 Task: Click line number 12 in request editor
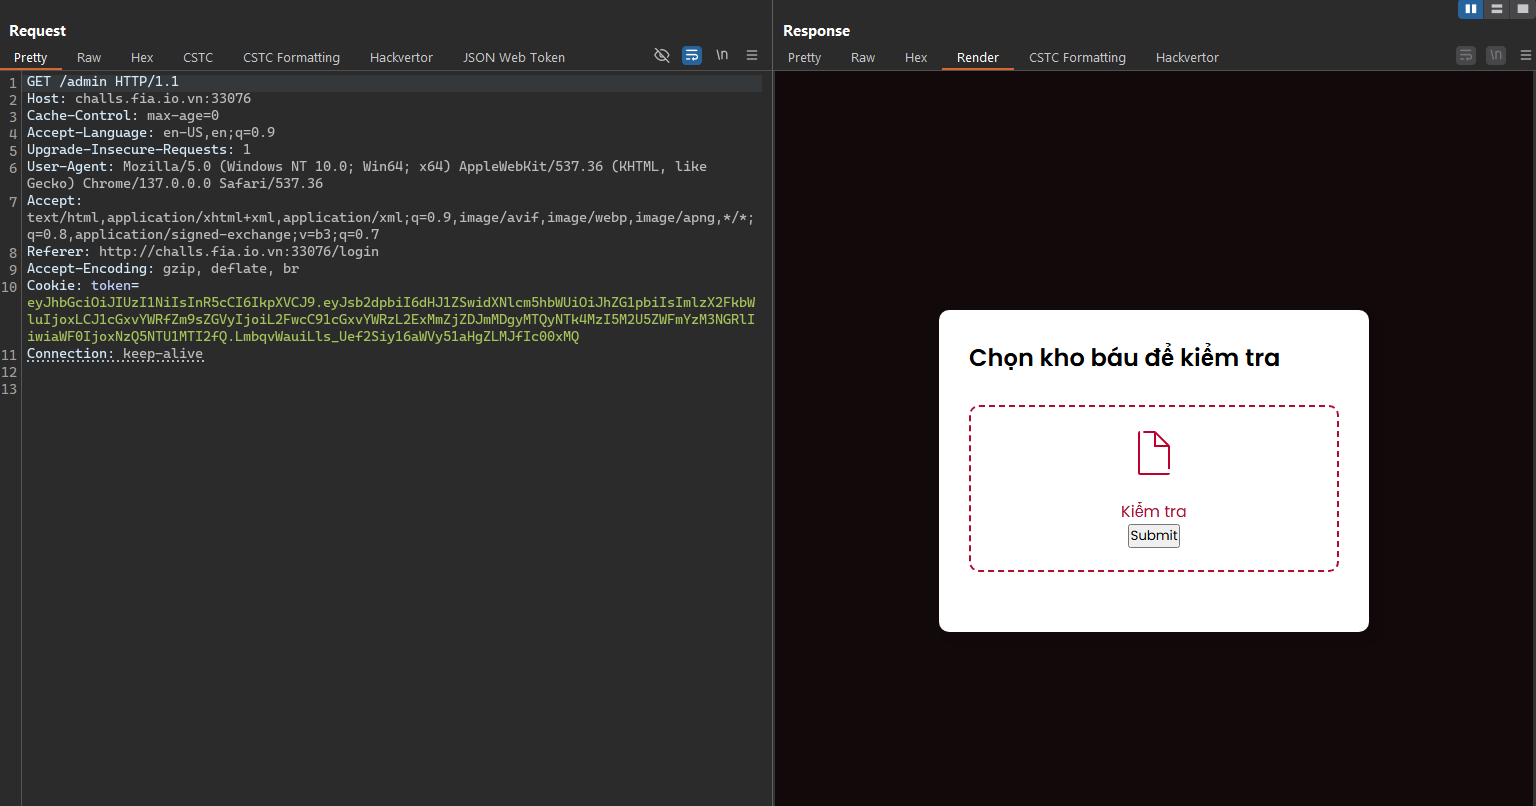(9, 372)
